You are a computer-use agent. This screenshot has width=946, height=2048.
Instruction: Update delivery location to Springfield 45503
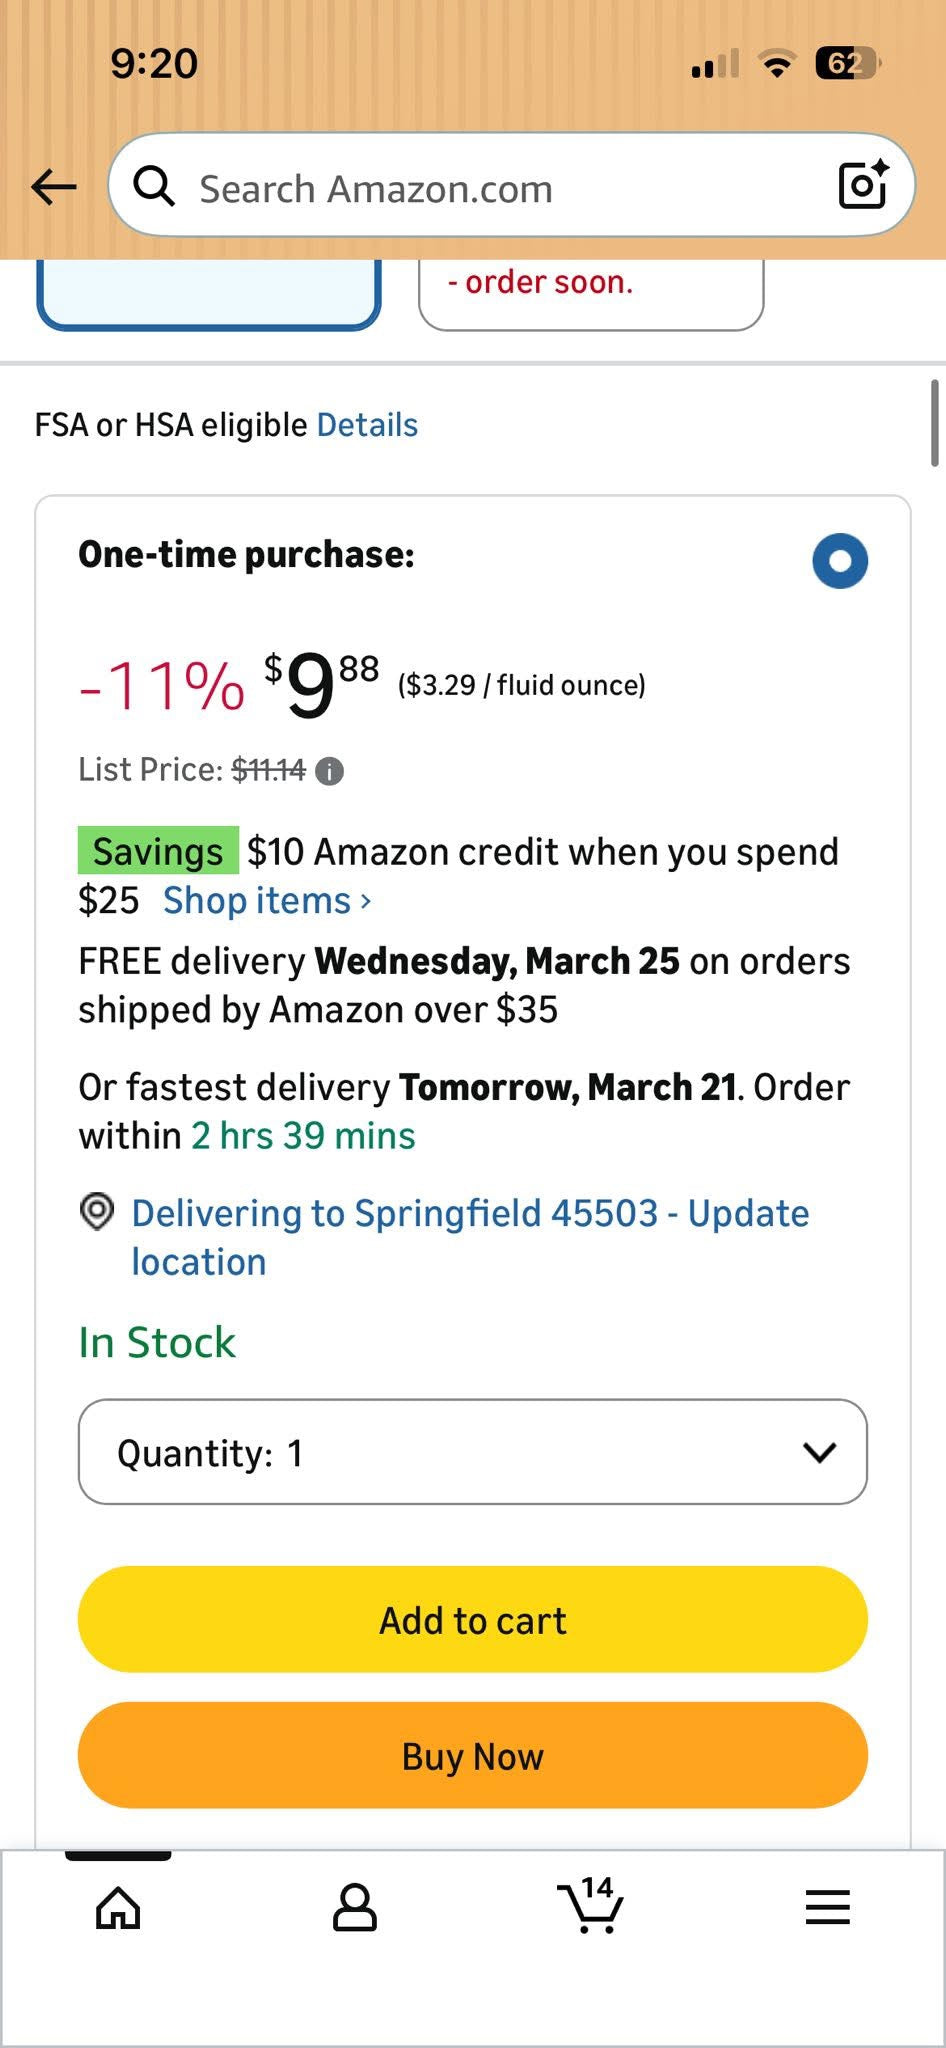click(x=470, y=1237)
